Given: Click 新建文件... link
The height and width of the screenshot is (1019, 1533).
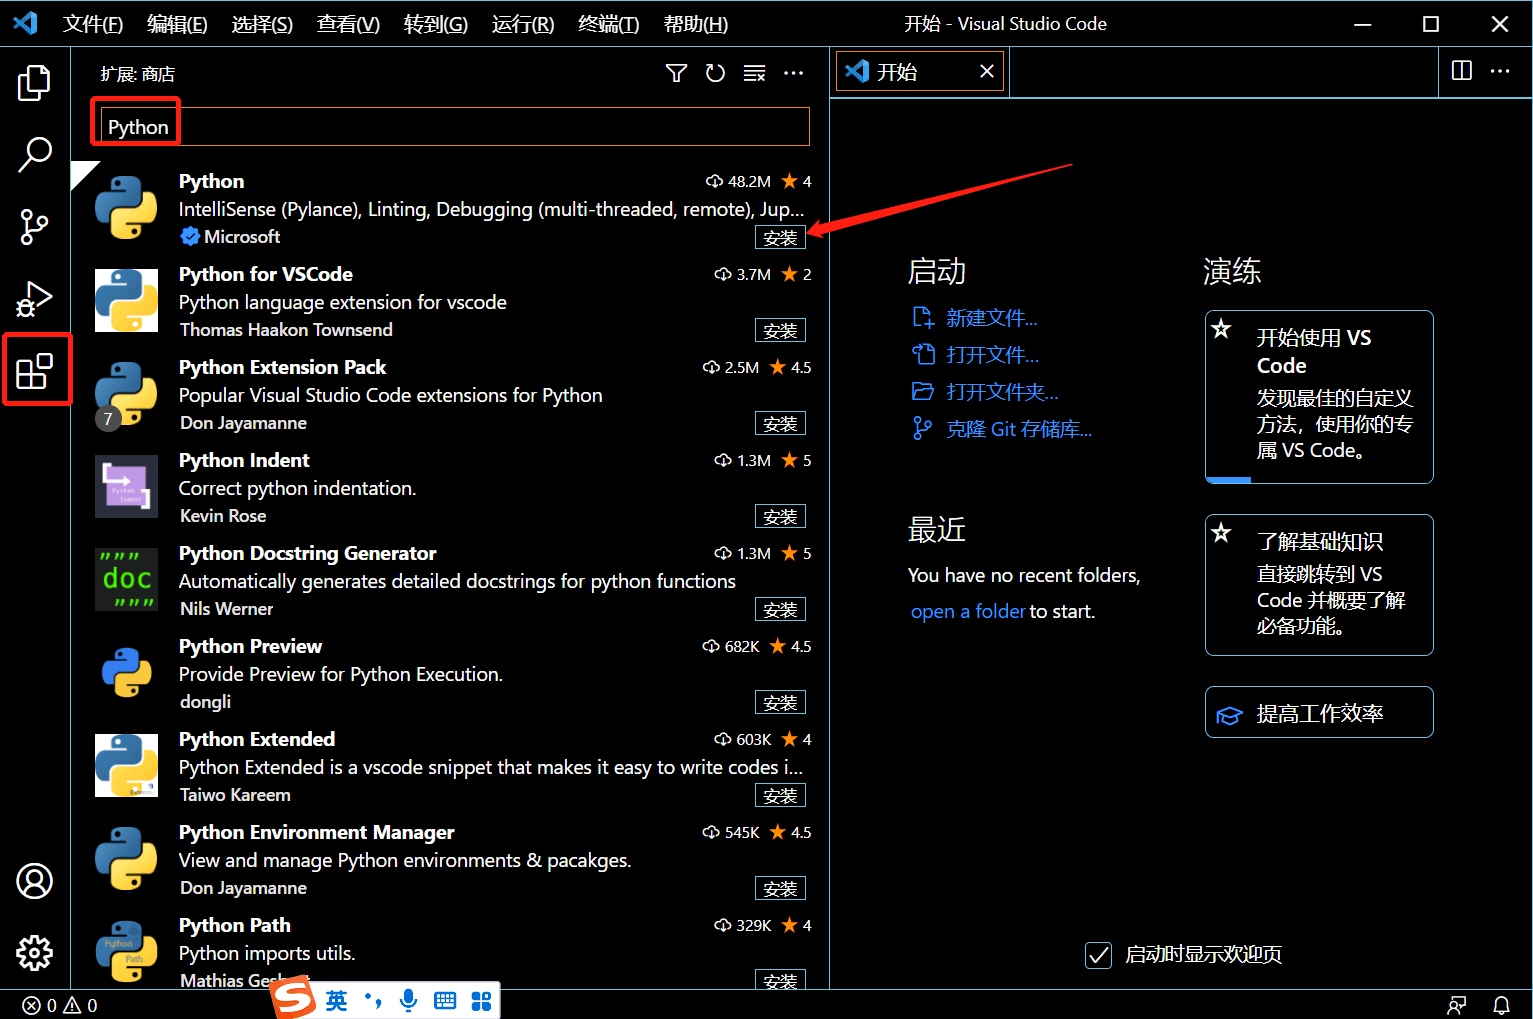Looking at the screenshot, I should (991, 318).
